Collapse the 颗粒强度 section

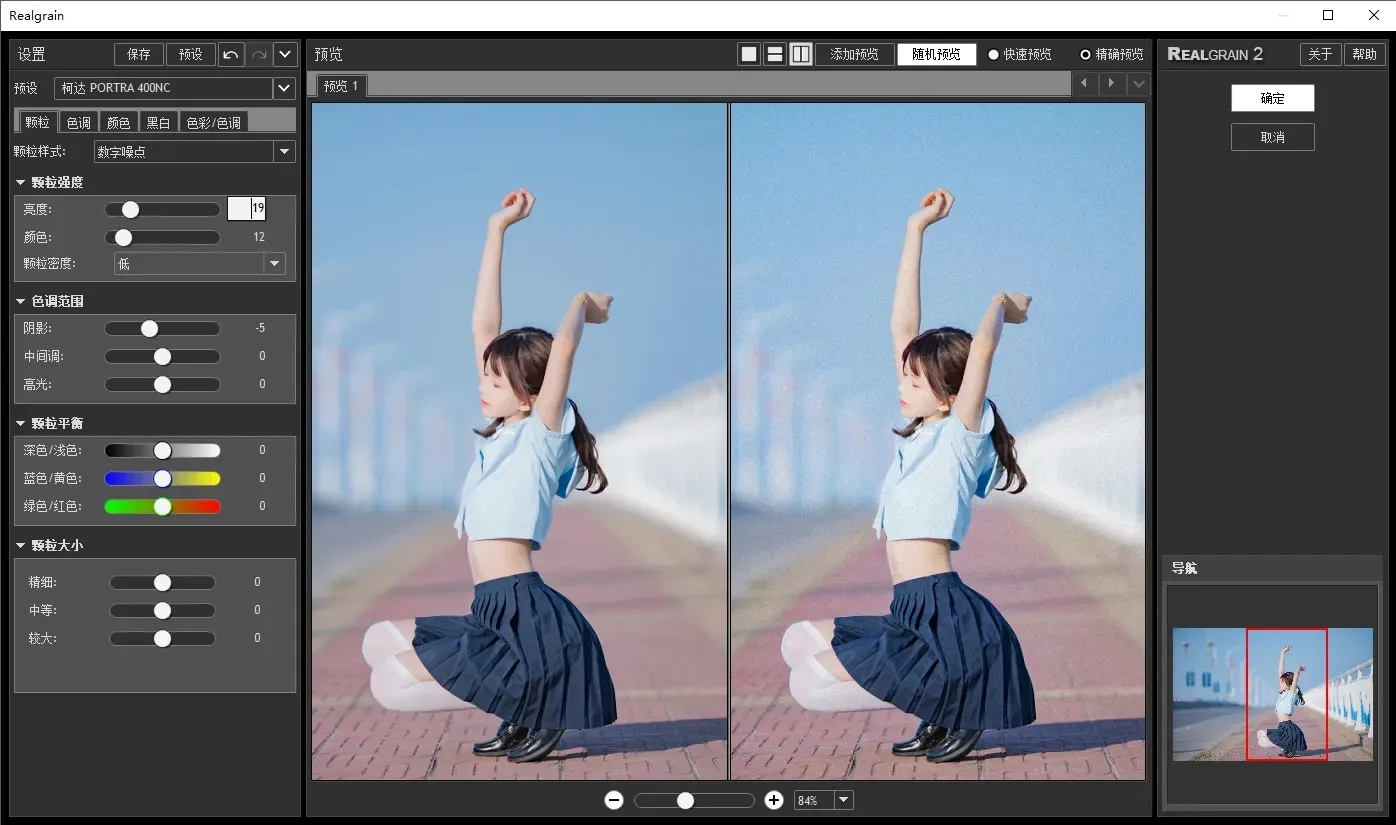coord(21,182)
